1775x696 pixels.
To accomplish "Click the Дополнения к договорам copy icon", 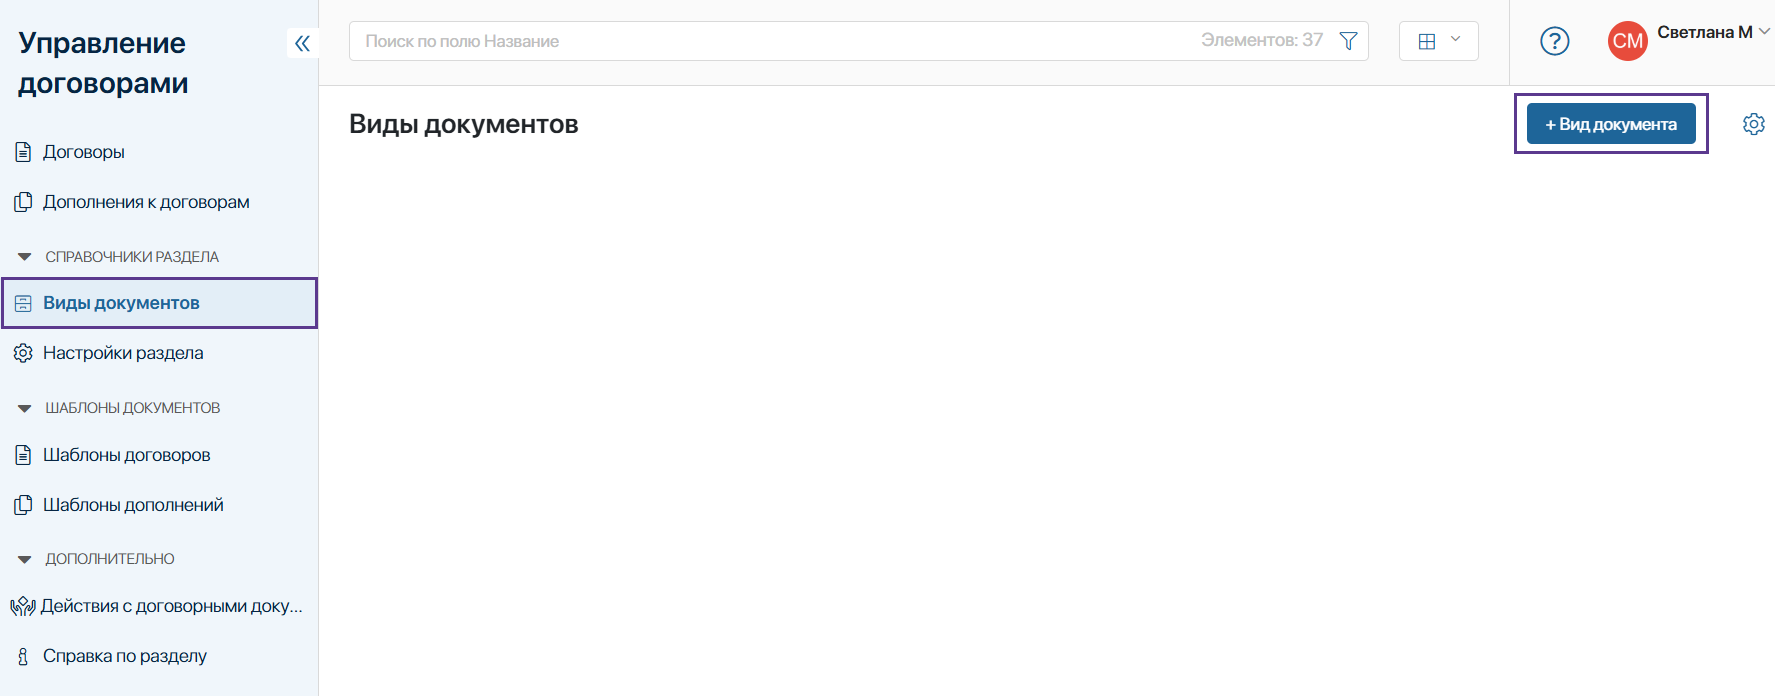I will (23, 202).
